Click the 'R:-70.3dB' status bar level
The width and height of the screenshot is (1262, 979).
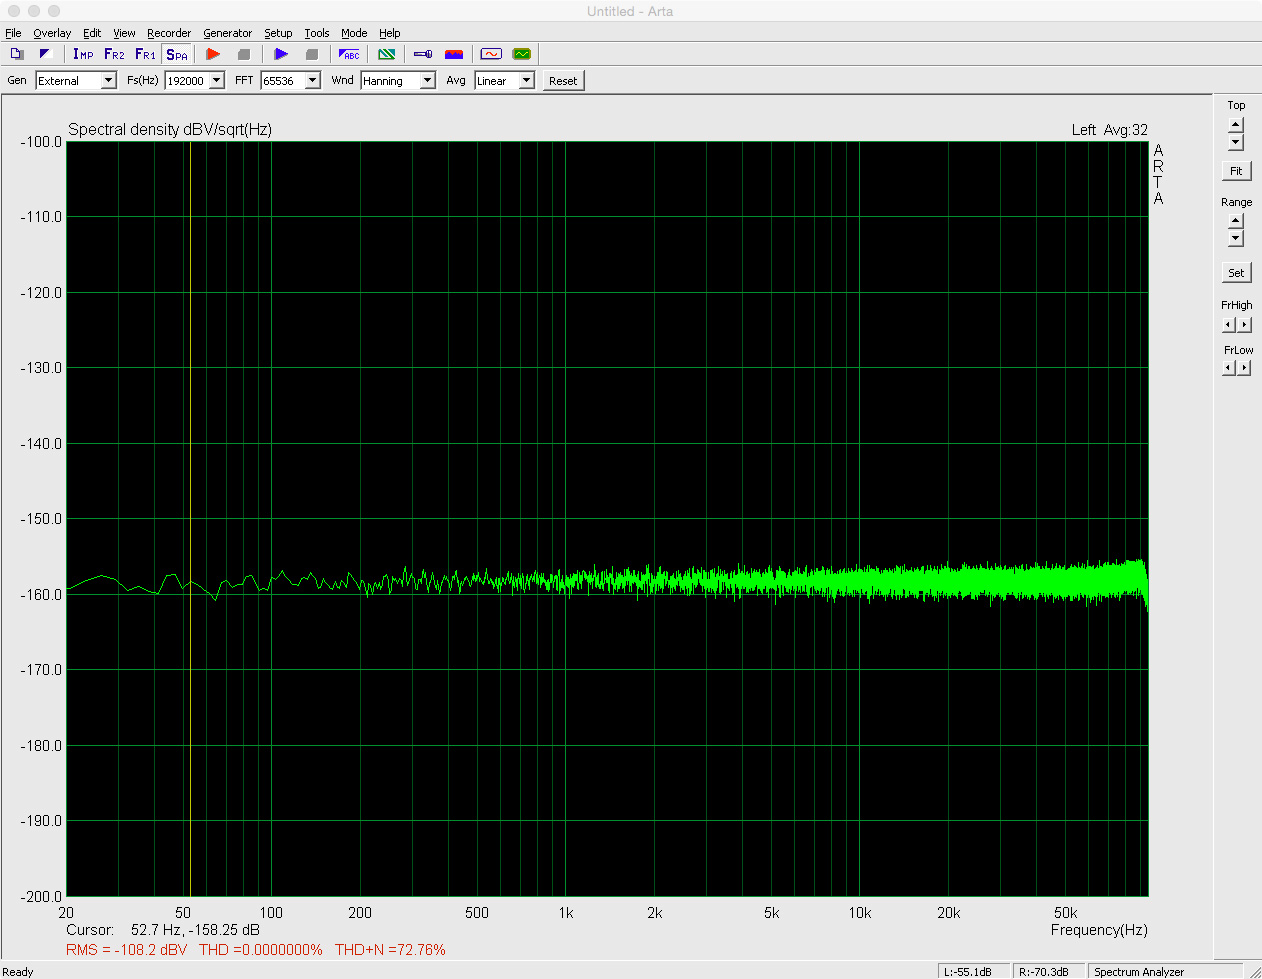coord(1044,971)
